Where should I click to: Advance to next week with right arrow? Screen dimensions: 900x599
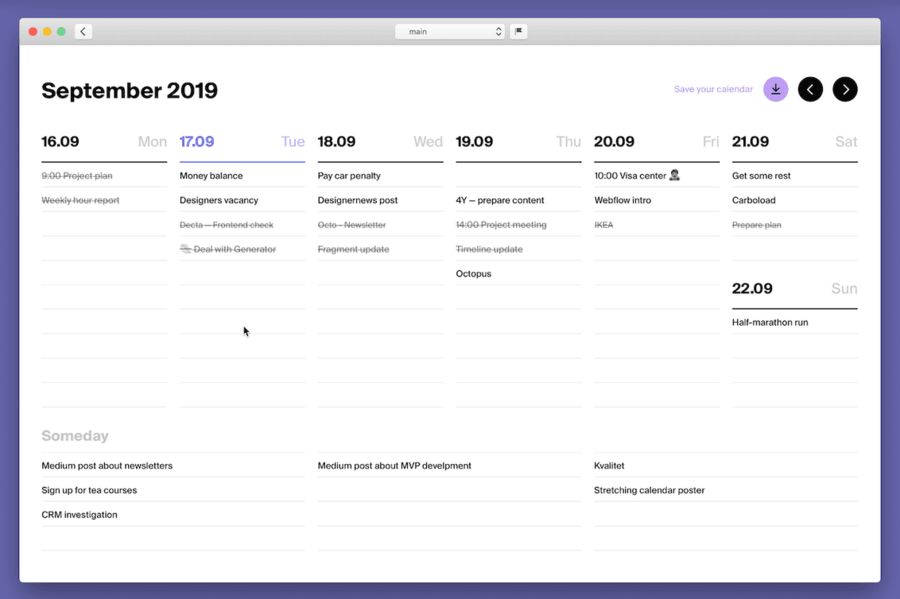[845, 90]
